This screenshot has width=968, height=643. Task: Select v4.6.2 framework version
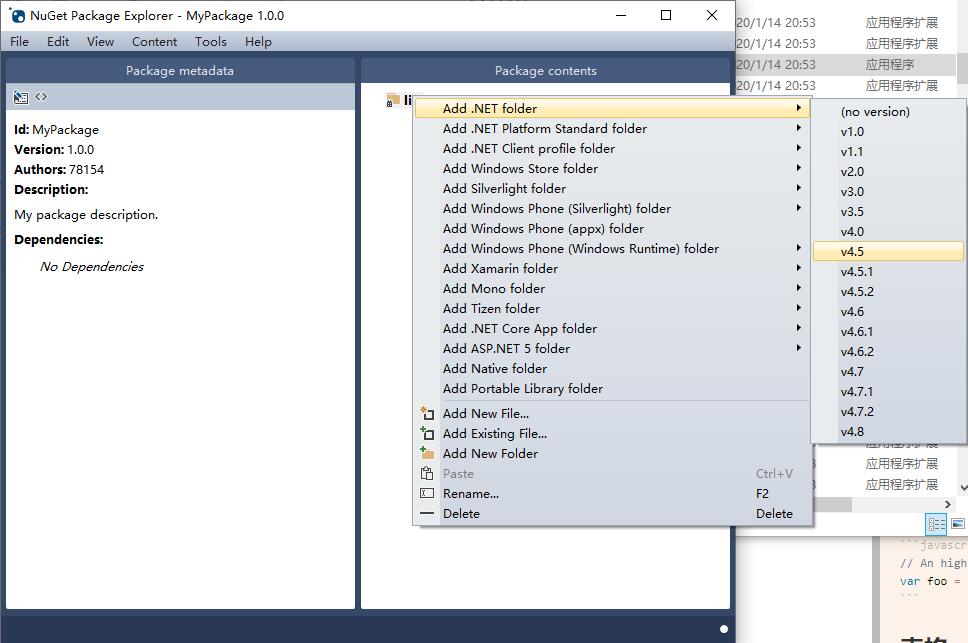pos(888,351)
